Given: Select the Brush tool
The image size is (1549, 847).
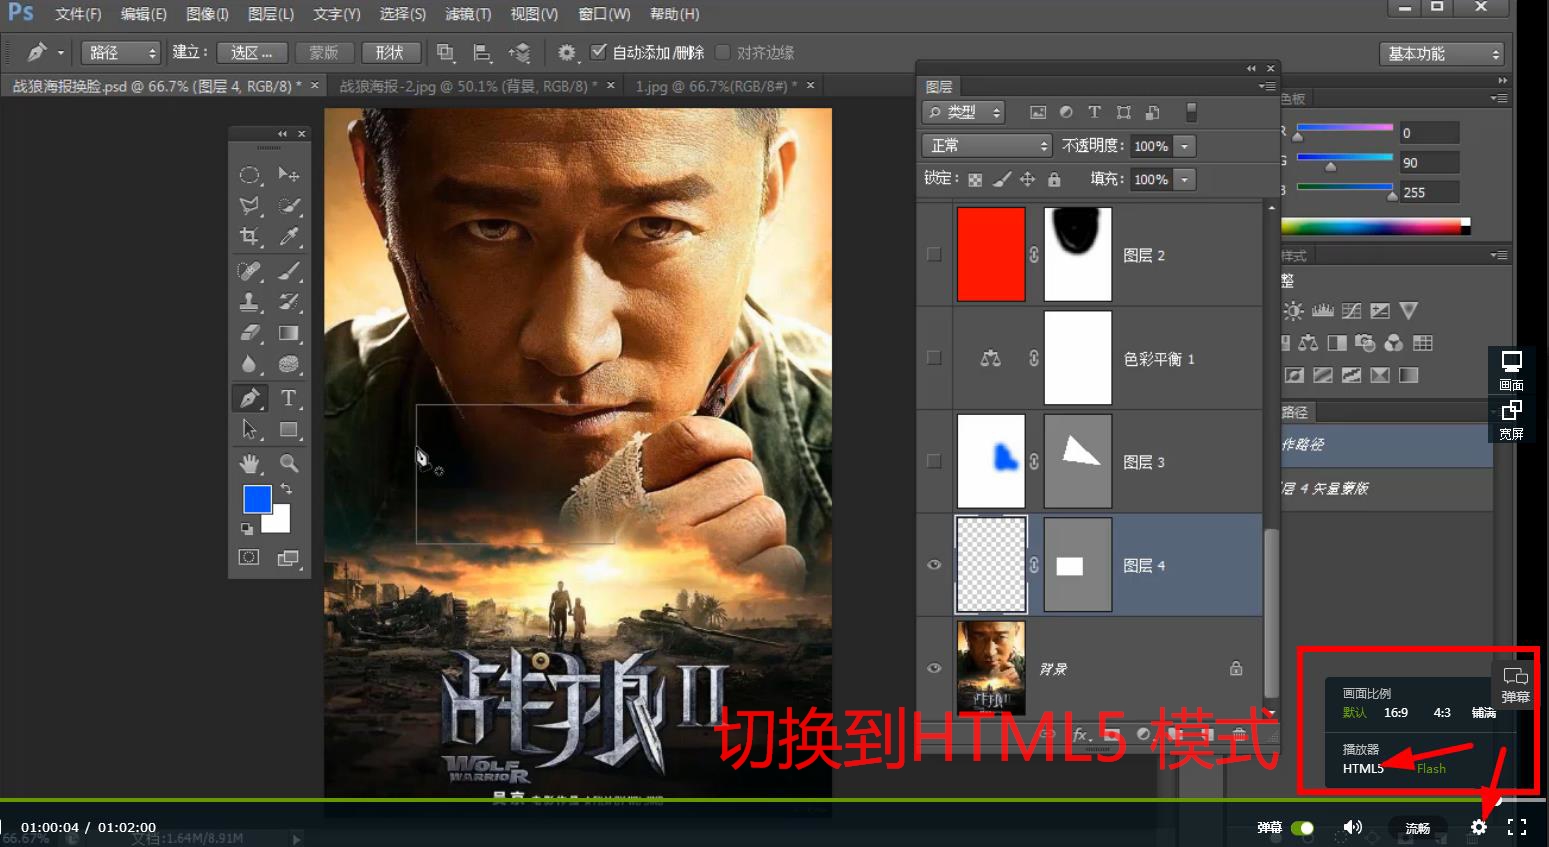Looking at the screenshot, I should [289, 271].
